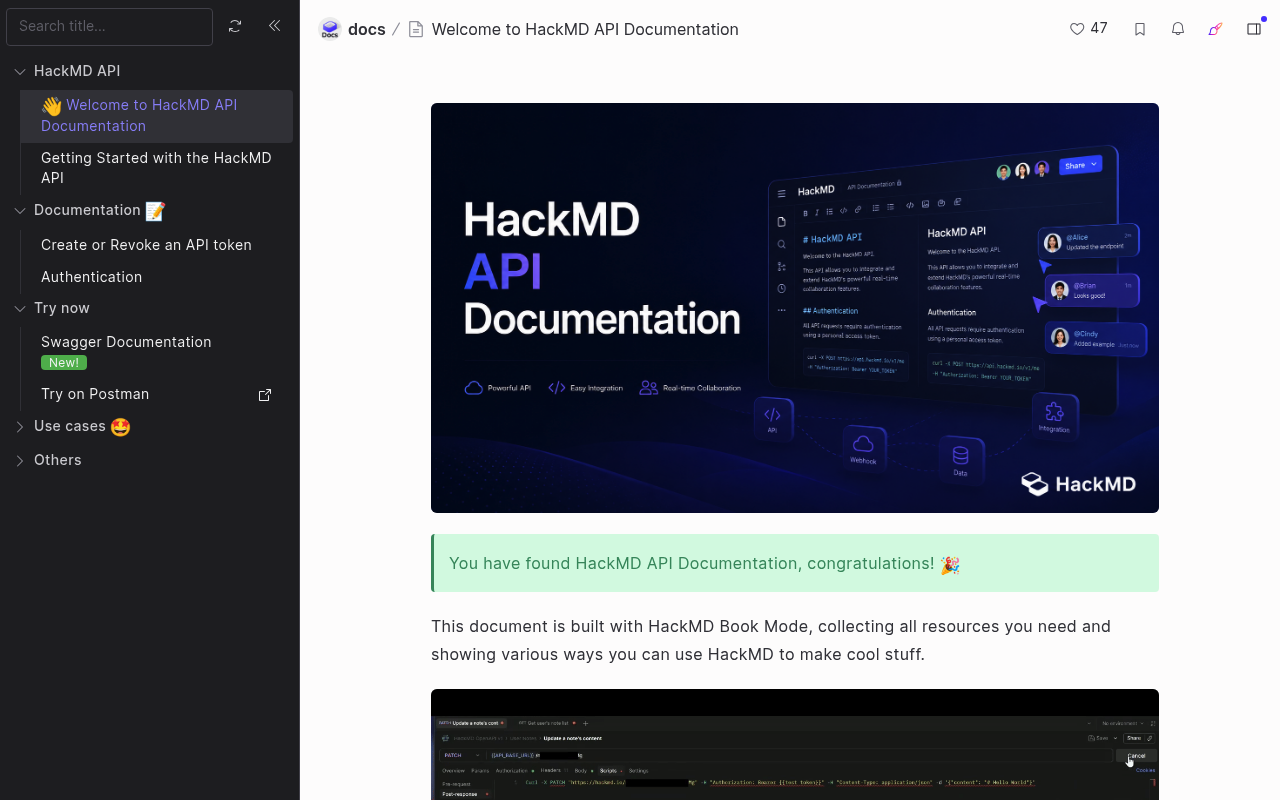Click the docs breadcrumb link
This screenshot has width=1280, height=800.
(x=367, y=29)
